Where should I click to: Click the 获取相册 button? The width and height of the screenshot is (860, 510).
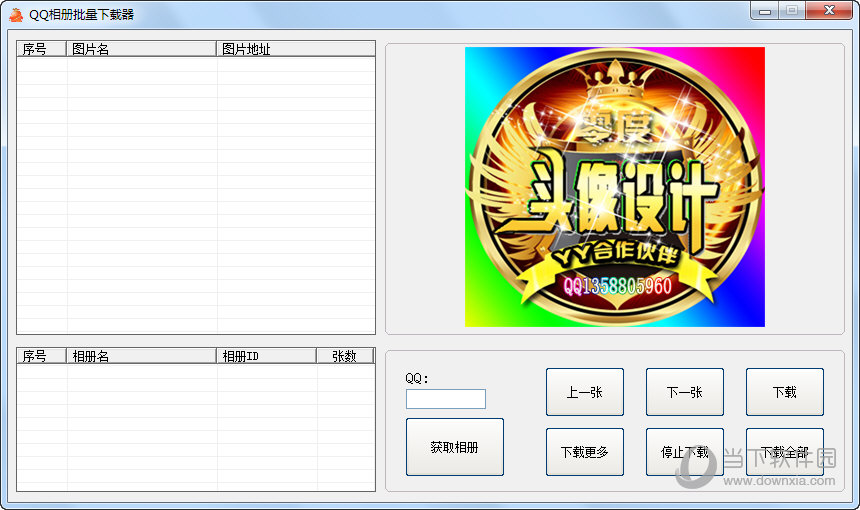pos(455,447)
